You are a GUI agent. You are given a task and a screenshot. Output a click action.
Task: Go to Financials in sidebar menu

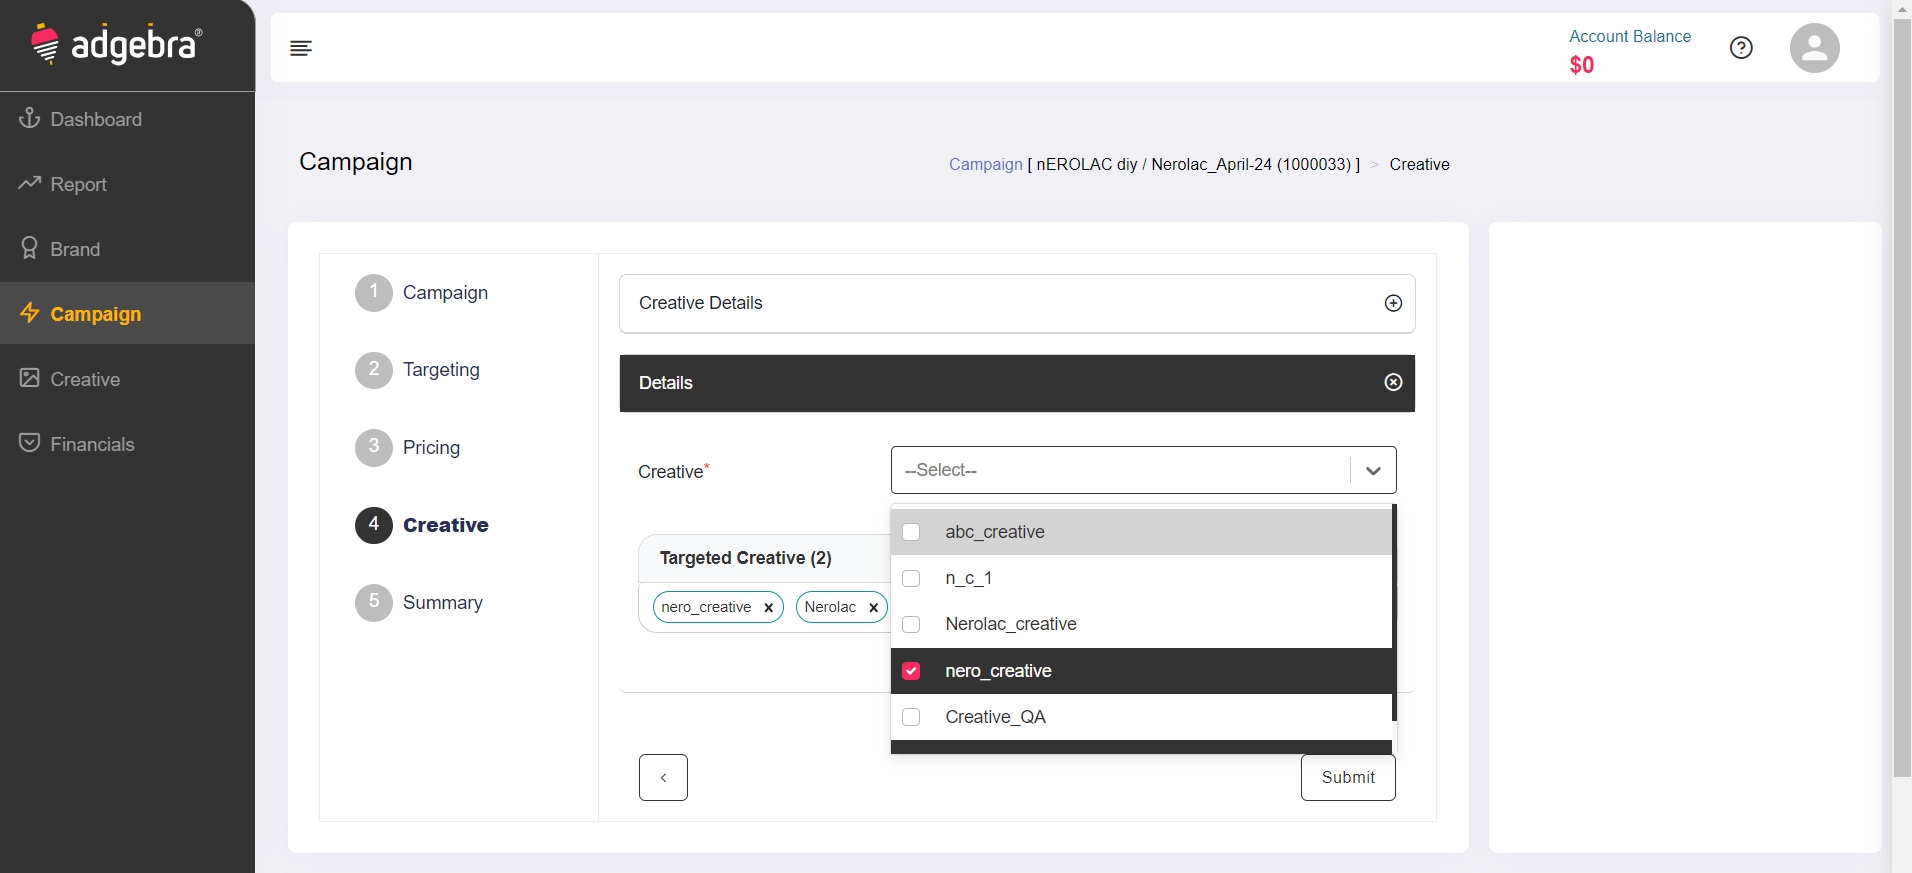point(92,444)
